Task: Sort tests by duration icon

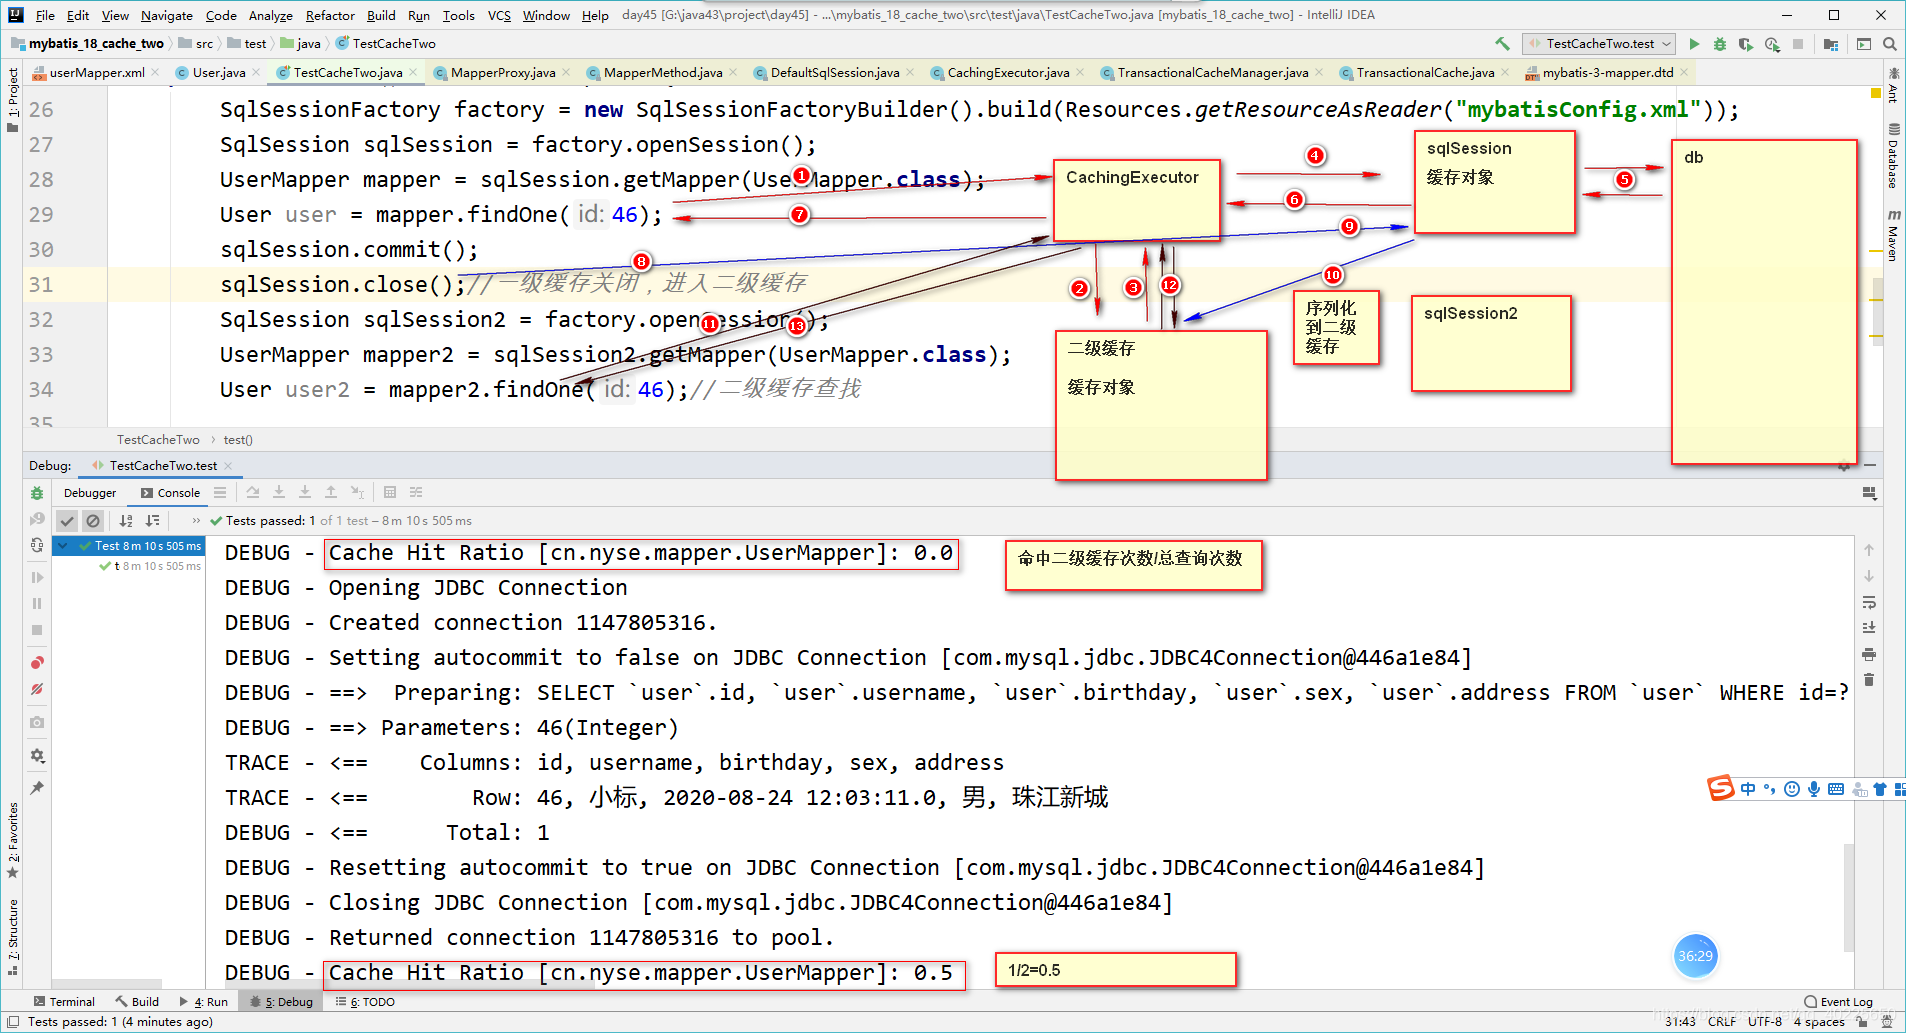Action: coord(152,520)
